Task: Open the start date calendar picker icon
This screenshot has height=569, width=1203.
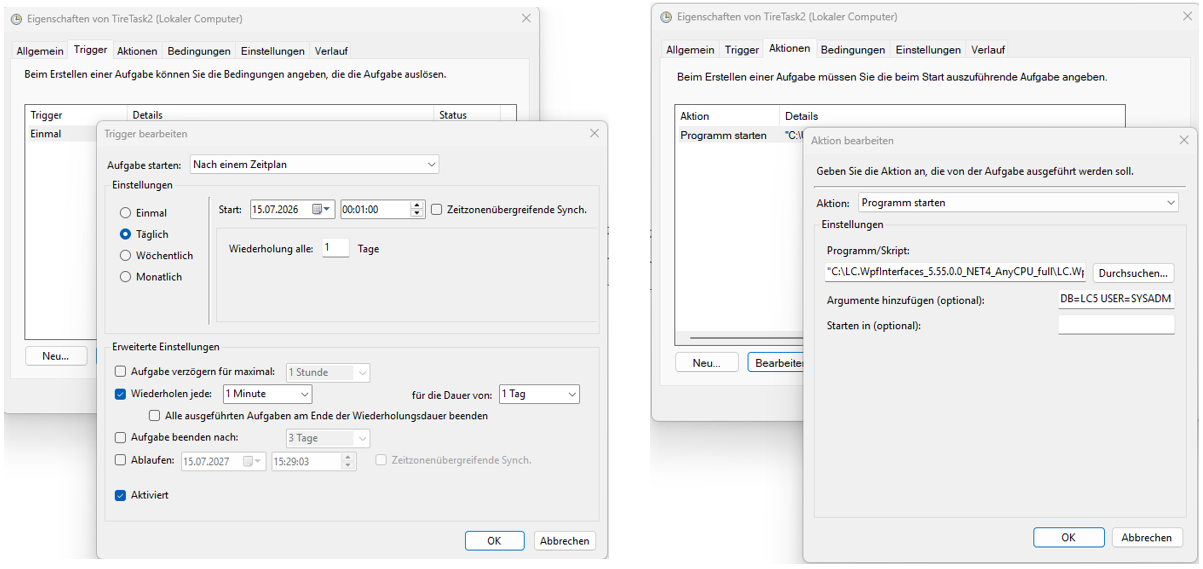Action: 322,209
